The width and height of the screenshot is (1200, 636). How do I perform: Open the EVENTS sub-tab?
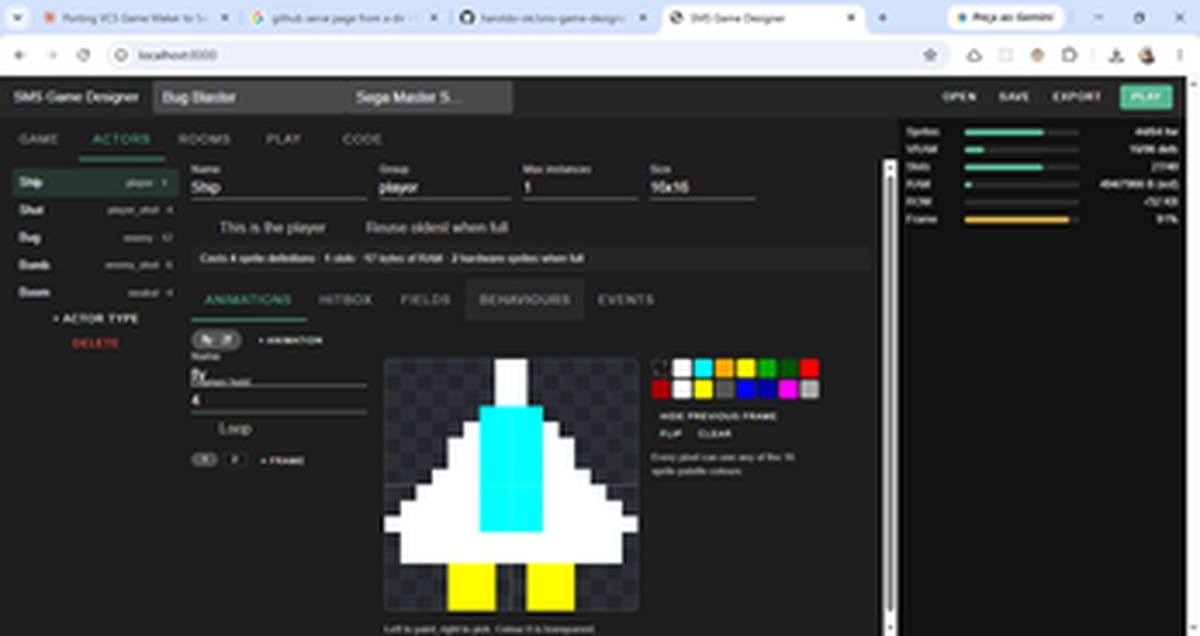pyautogui.click(x=626, y=300)
